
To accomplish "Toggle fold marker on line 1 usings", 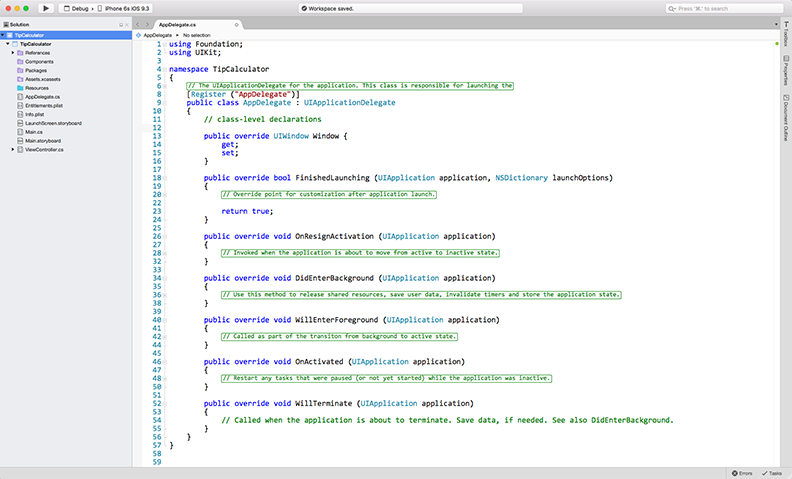I will 165,44.
